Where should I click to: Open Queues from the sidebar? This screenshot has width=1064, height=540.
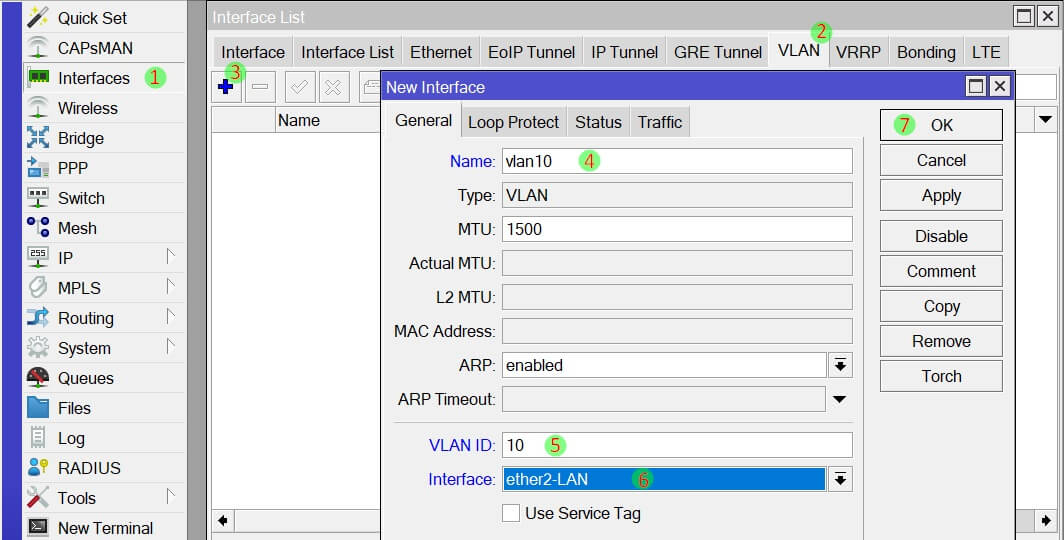pyautogui.click(x=85, y=378)
